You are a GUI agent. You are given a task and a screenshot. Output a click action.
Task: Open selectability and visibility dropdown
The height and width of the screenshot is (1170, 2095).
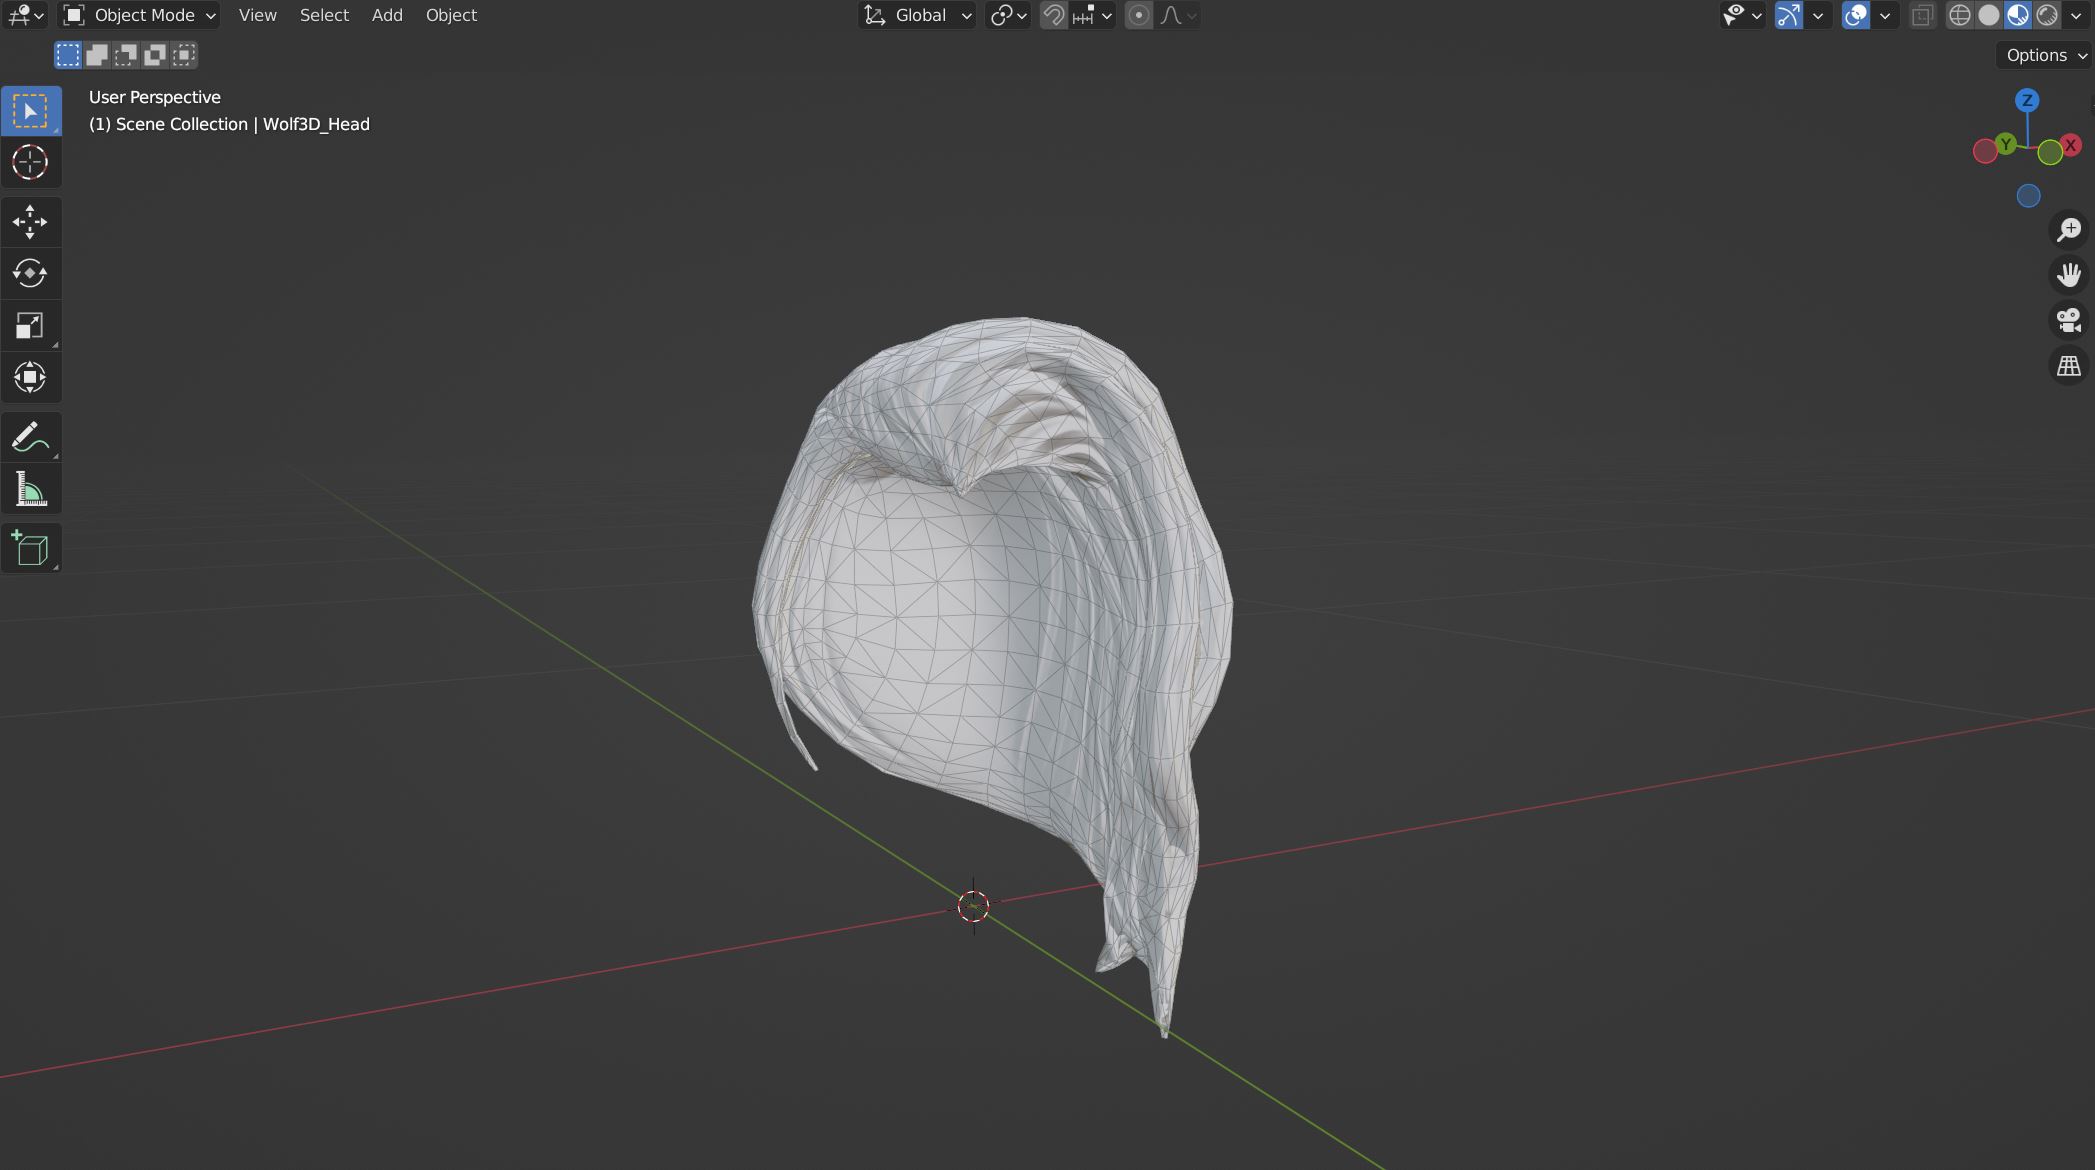pos(1742,15)
